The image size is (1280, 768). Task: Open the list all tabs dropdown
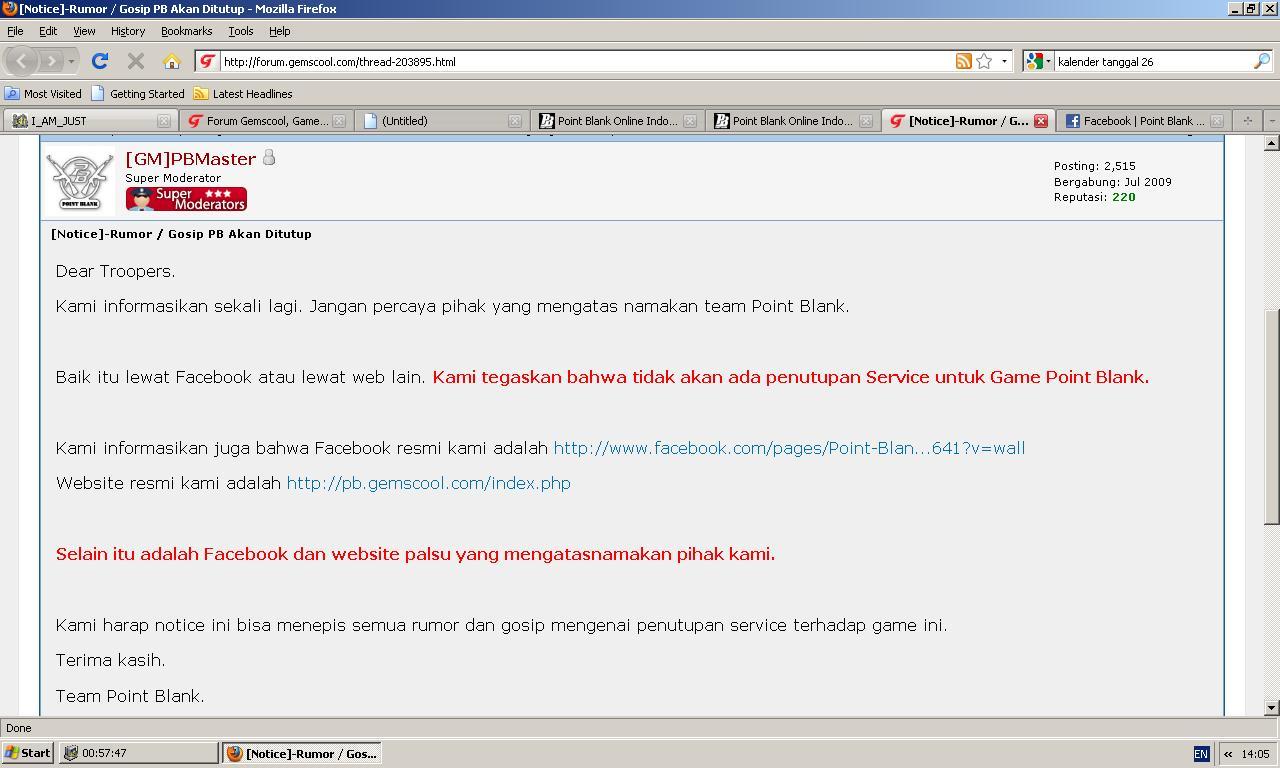click(x=1271, y=121)
